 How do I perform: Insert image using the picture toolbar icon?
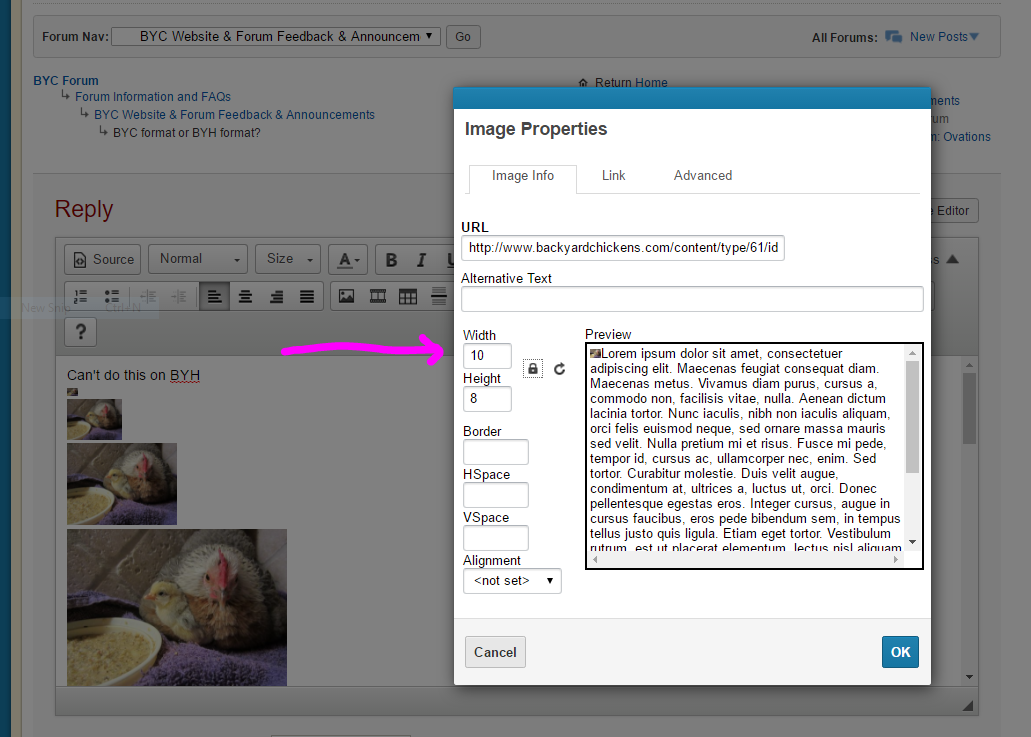pos(347,296)
